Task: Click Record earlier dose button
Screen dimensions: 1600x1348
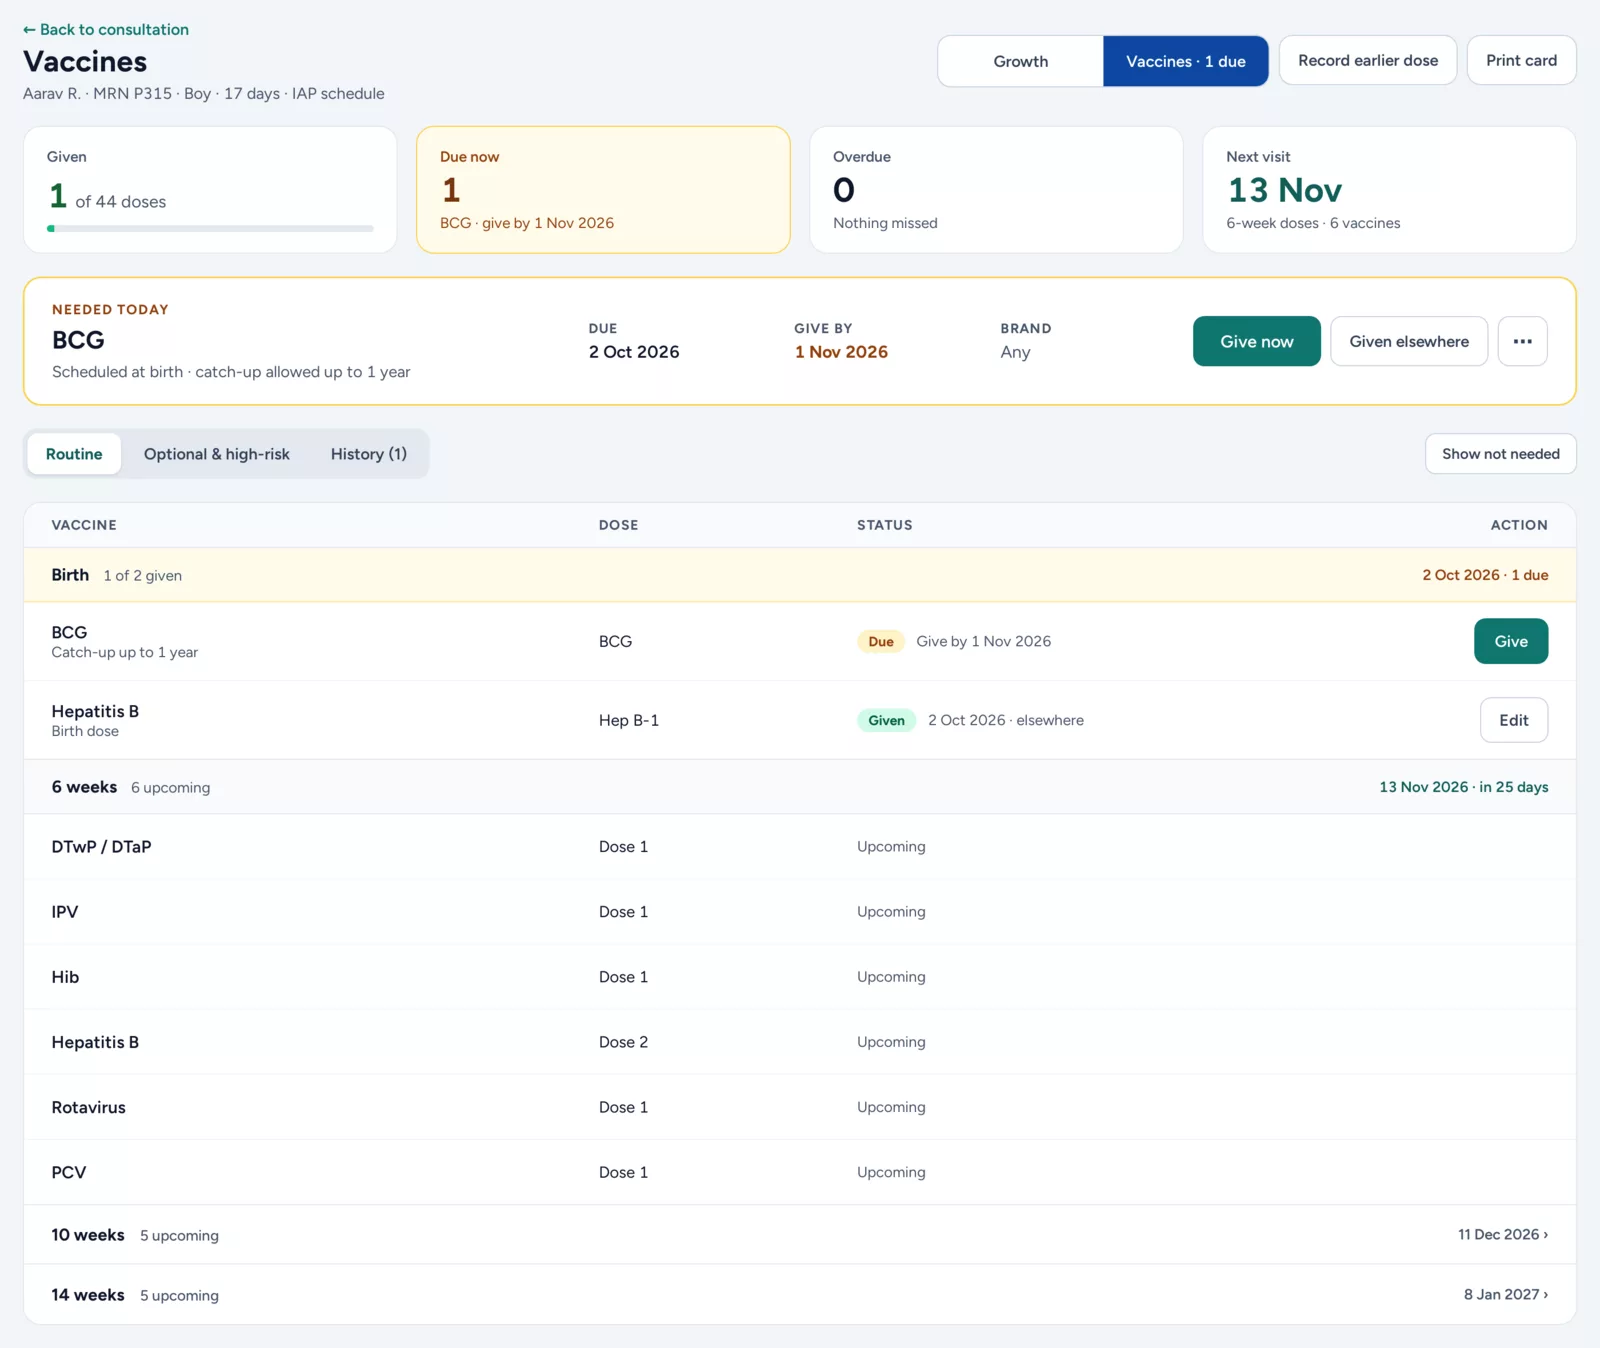Action: click(x=1367, y=60)
